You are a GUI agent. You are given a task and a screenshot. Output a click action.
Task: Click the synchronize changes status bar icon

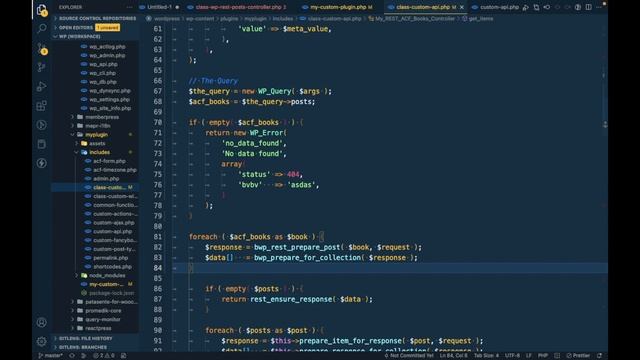[72, 356]
